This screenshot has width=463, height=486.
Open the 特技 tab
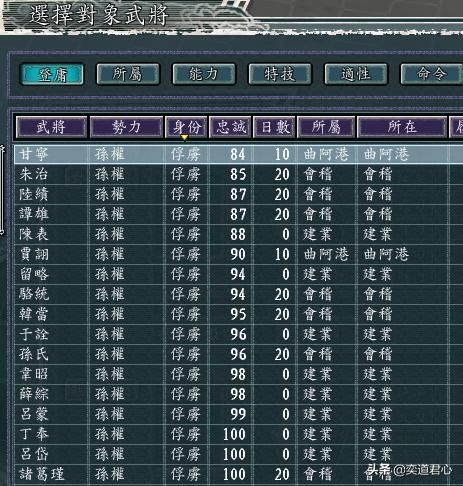[x=280, y=74]
